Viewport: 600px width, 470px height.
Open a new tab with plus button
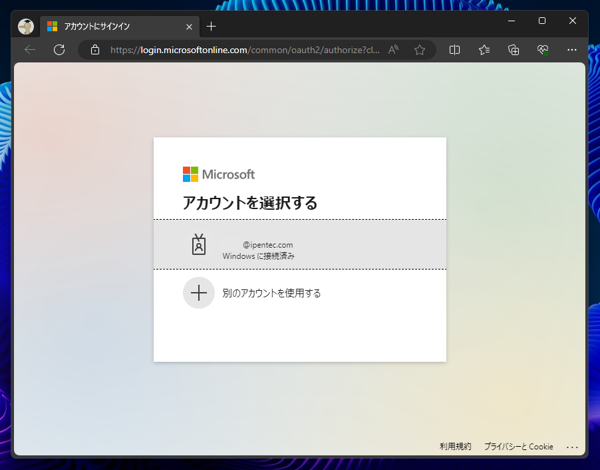tap(211, 26)
